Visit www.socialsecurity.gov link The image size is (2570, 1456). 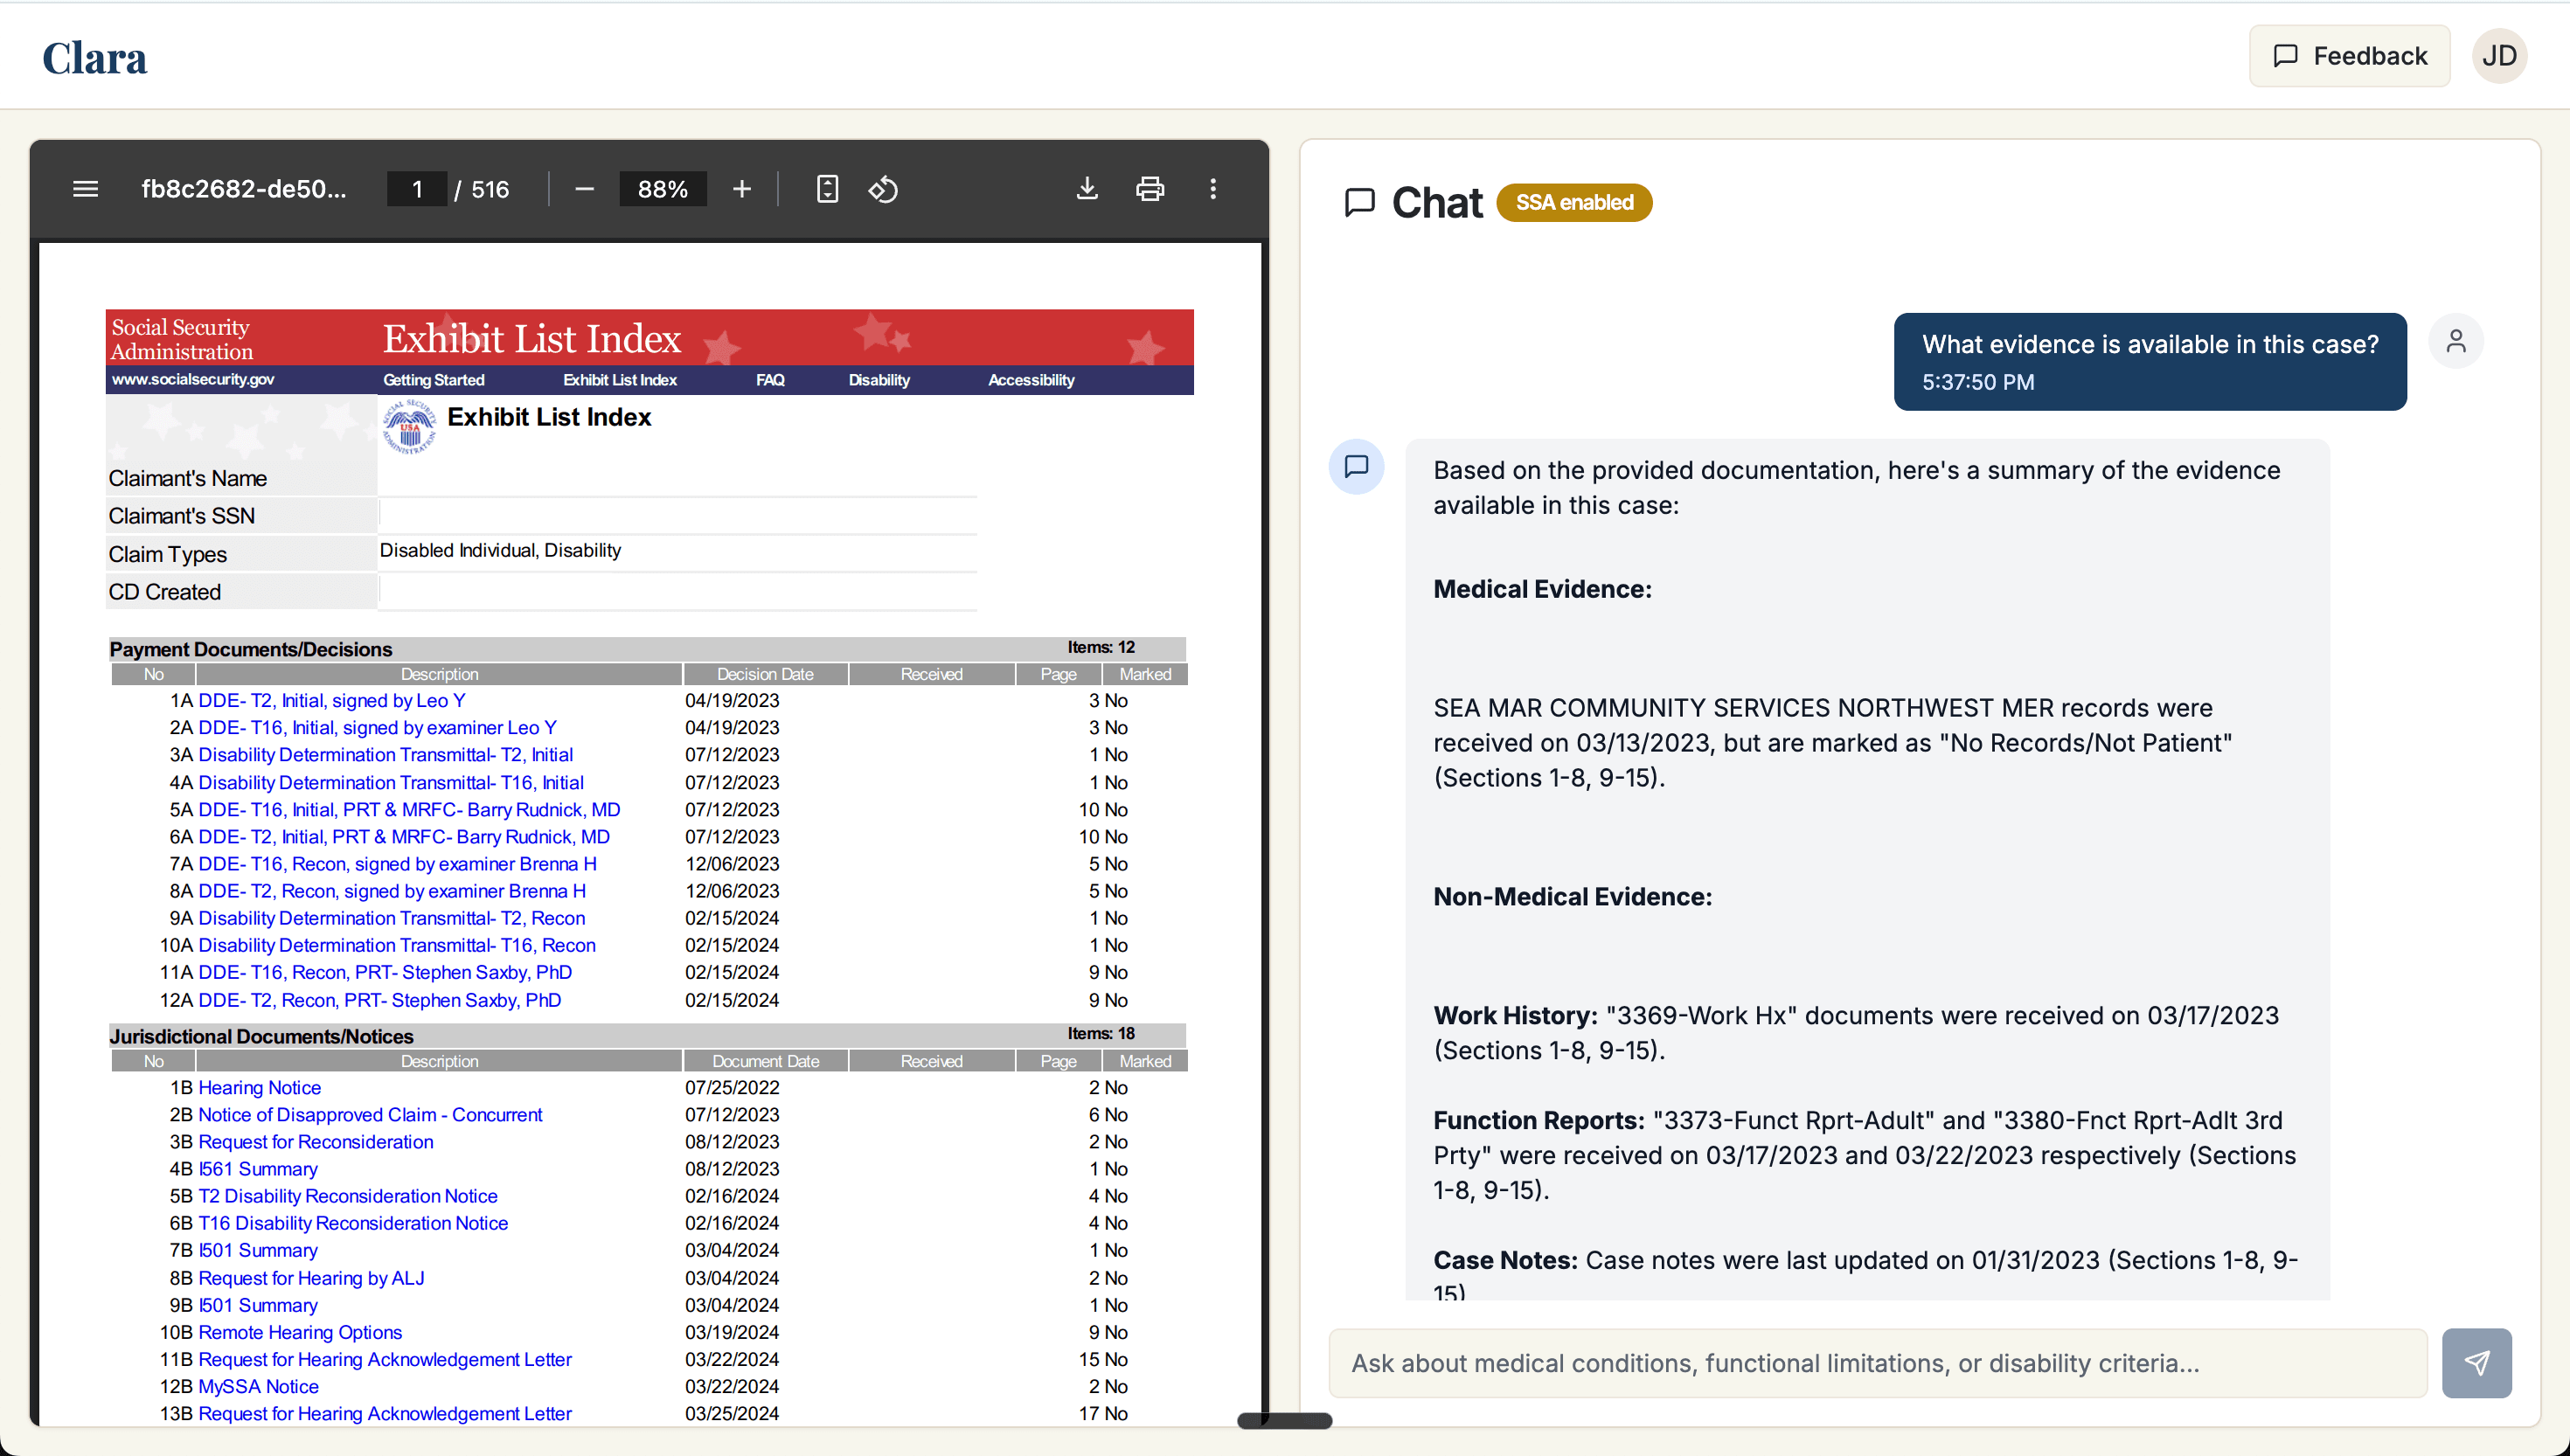193,379
